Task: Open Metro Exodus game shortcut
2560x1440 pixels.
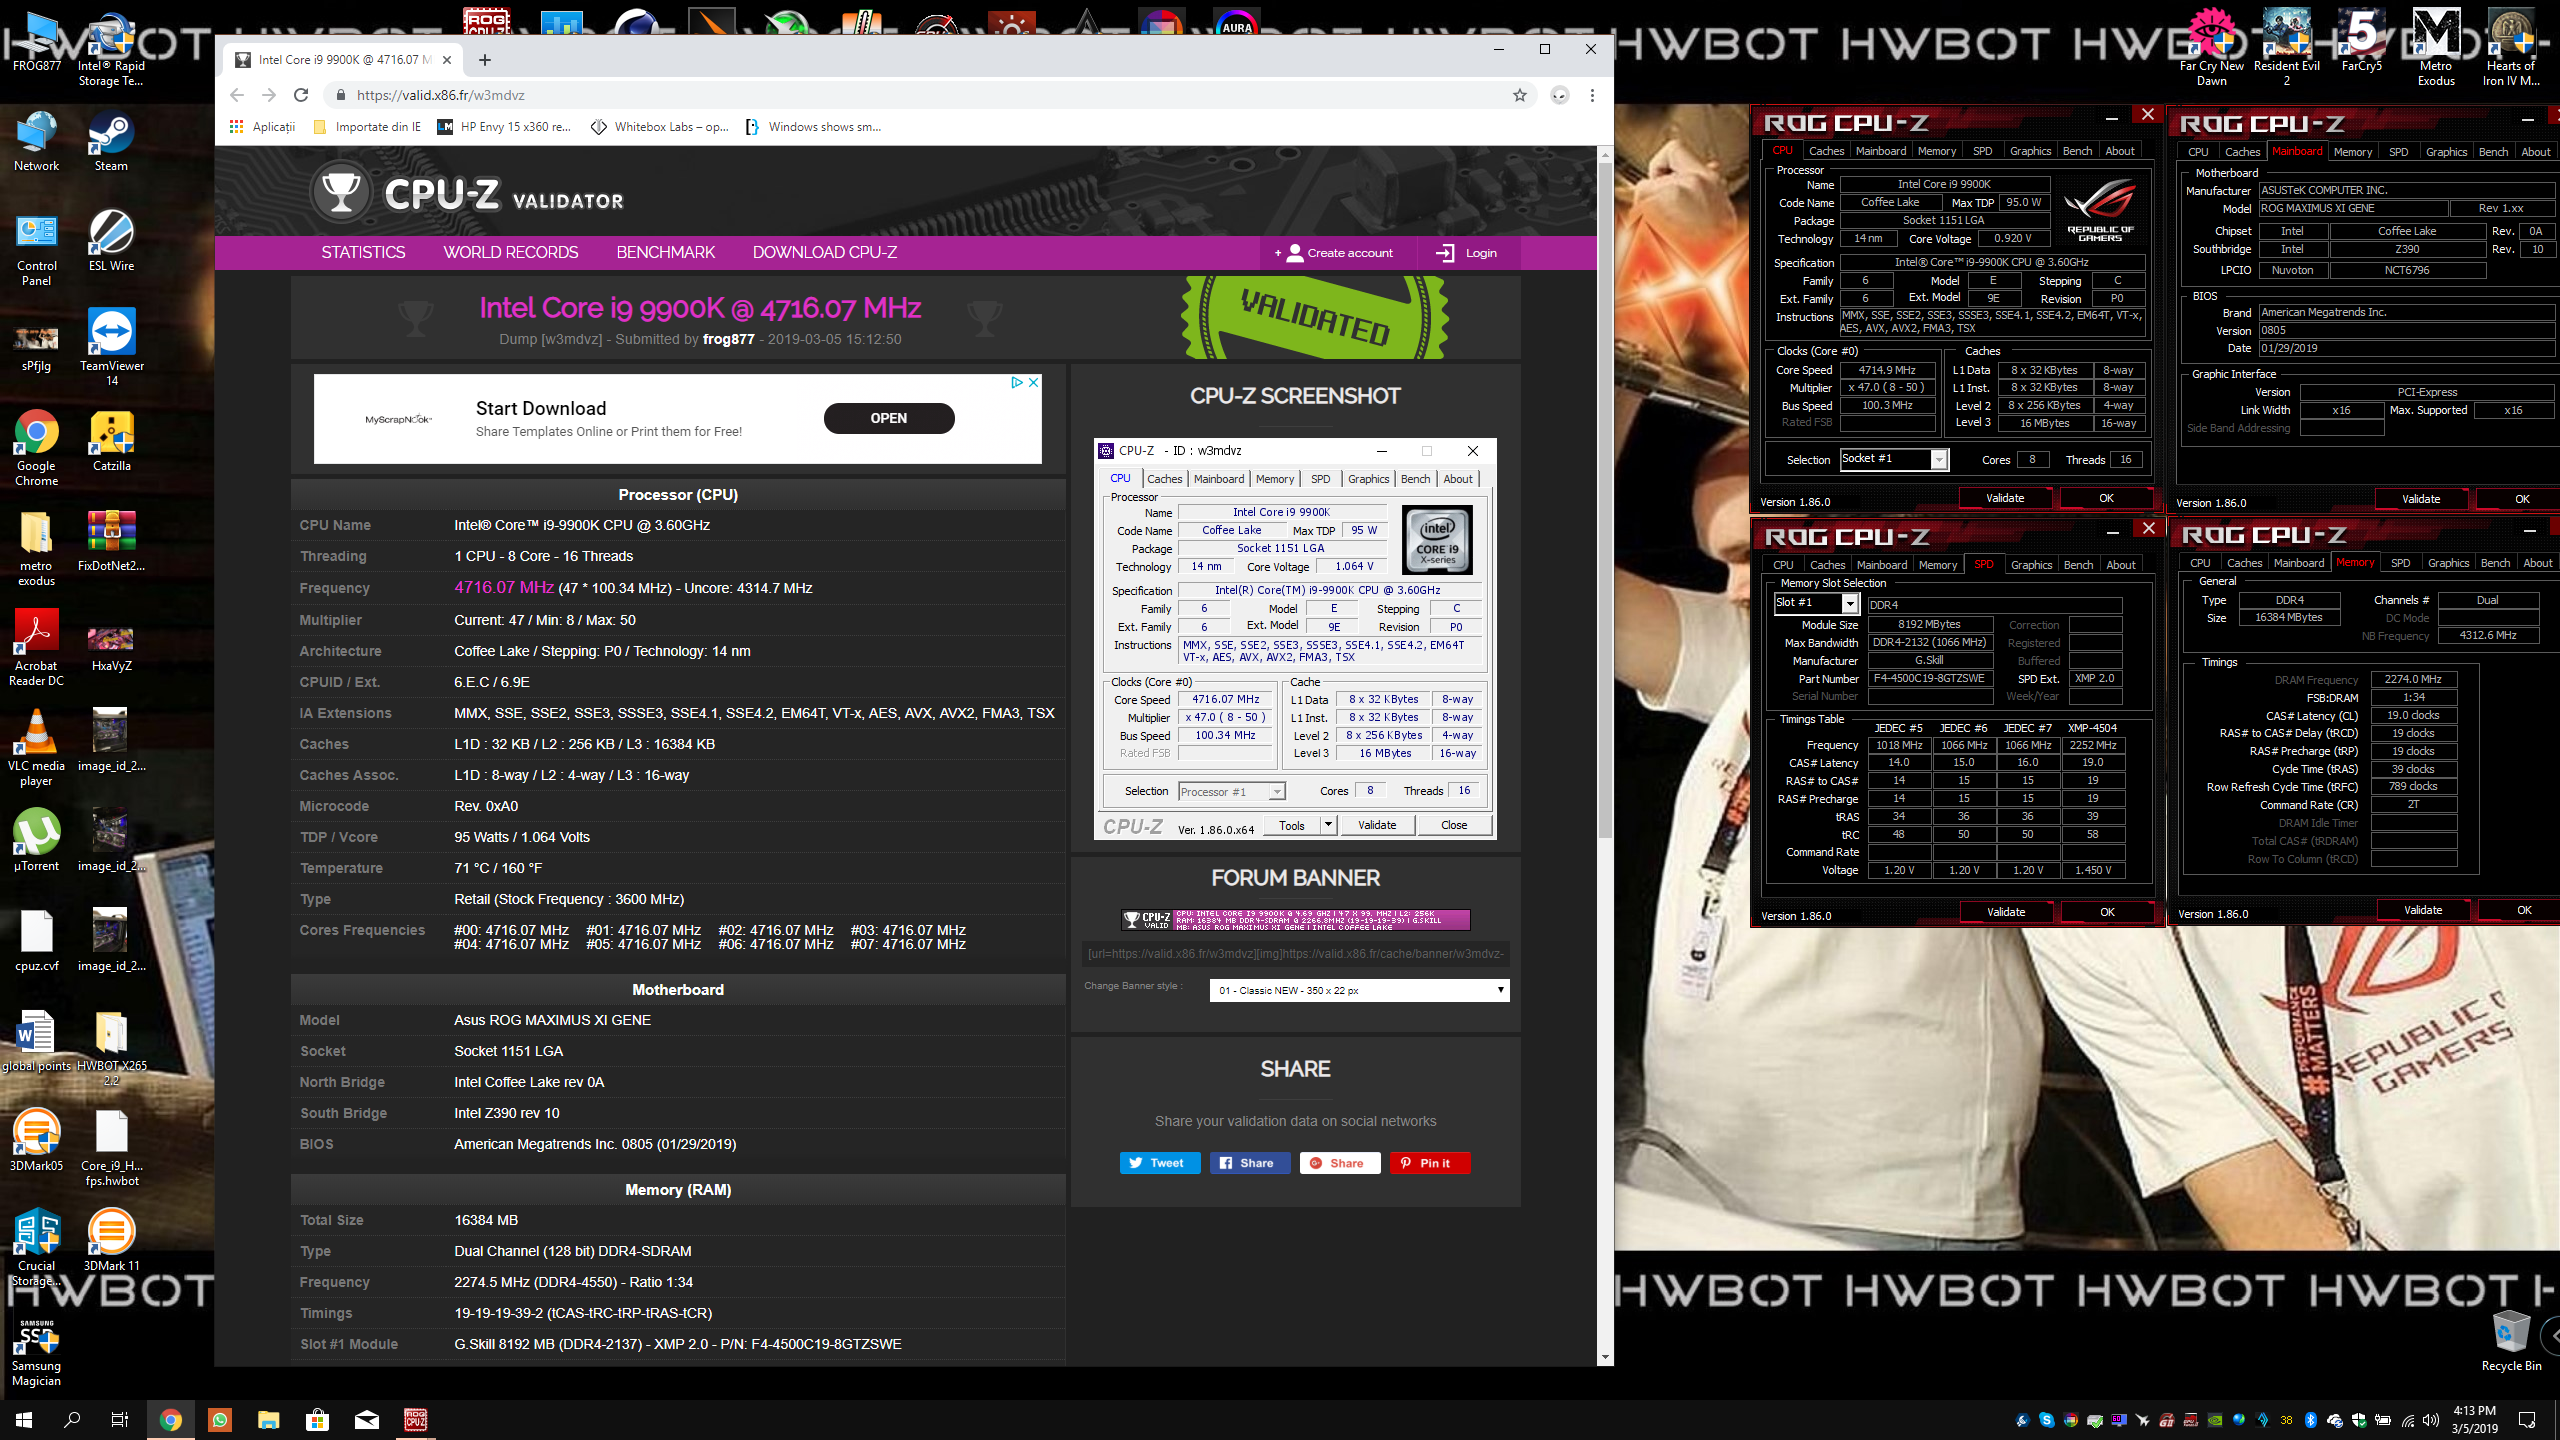Action: 2436,48
